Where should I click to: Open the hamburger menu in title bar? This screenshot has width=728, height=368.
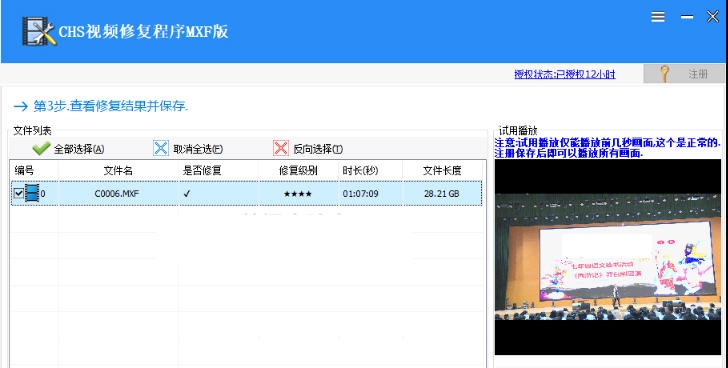pyautogui.click(x=657, y=17)
